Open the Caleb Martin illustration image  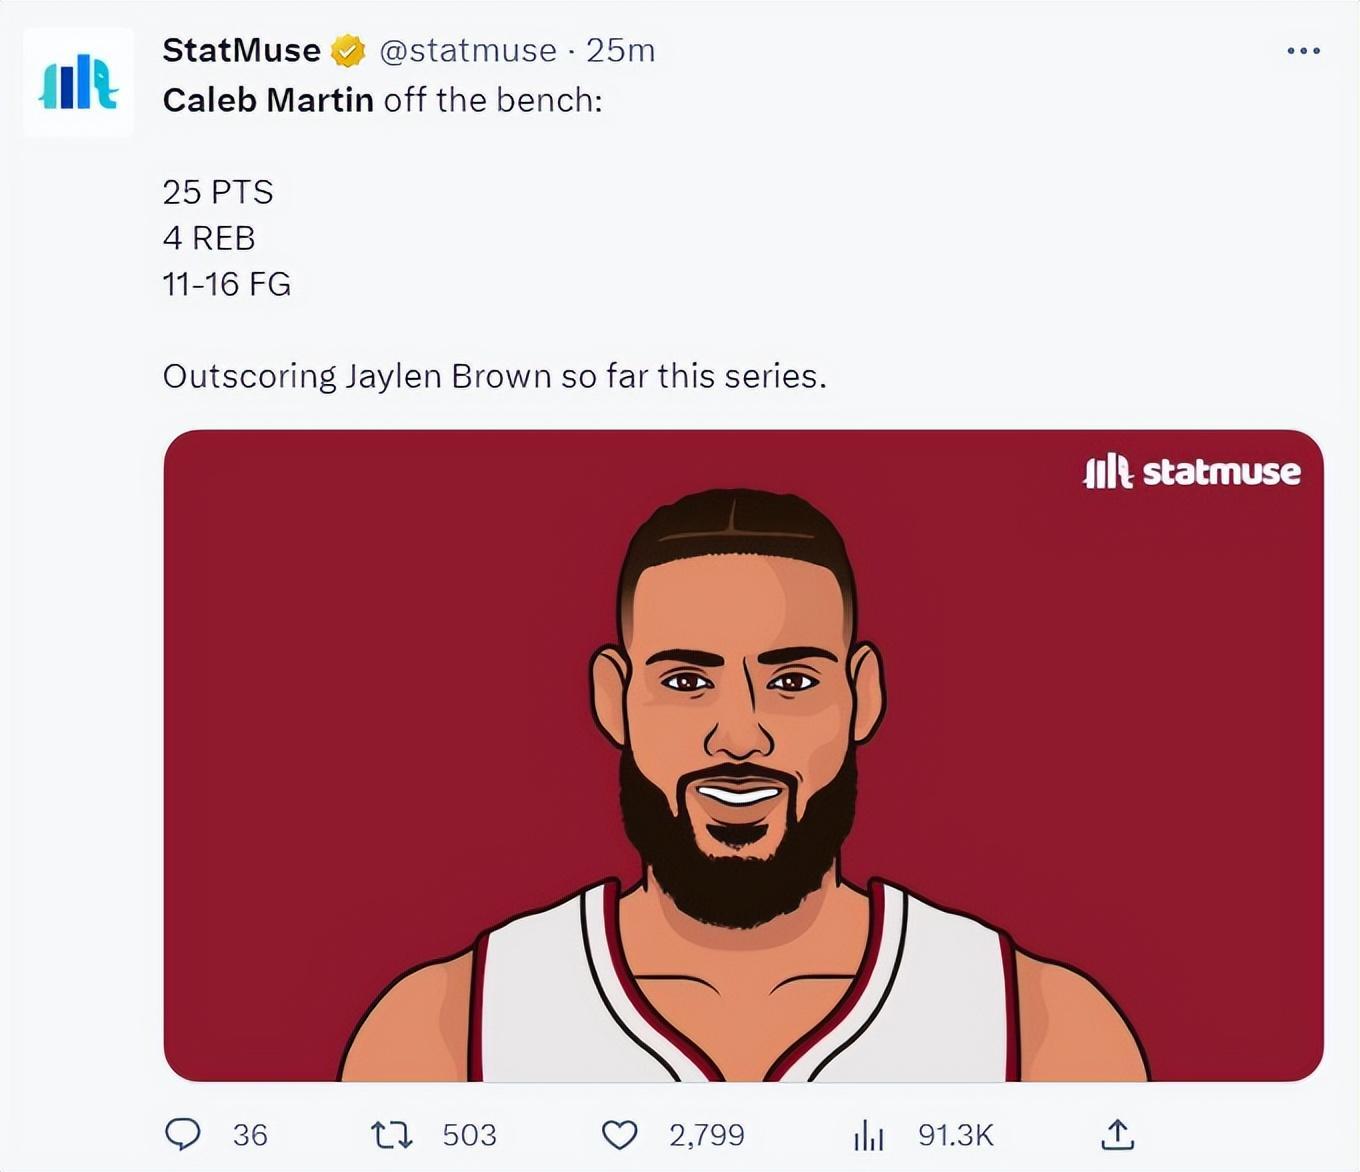point(742,756)
